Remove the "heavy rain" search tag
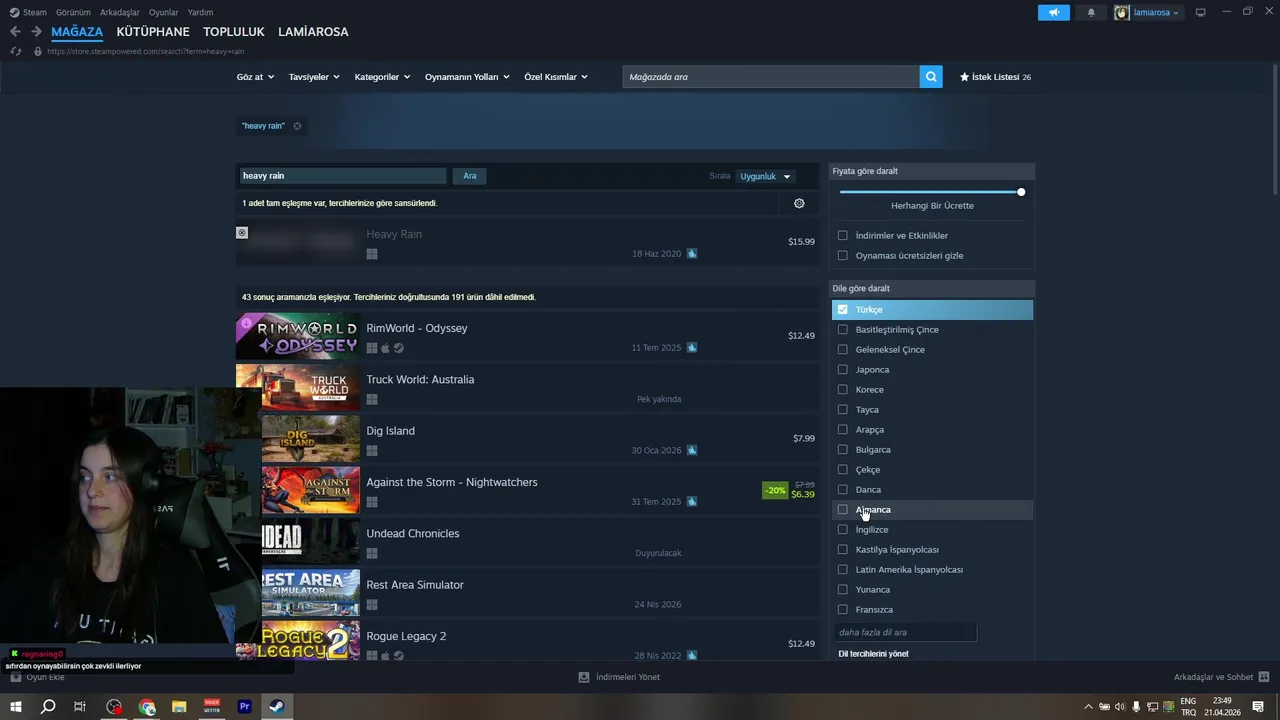This screenshot has width=1280, height=720. click(x=297, y=126)
